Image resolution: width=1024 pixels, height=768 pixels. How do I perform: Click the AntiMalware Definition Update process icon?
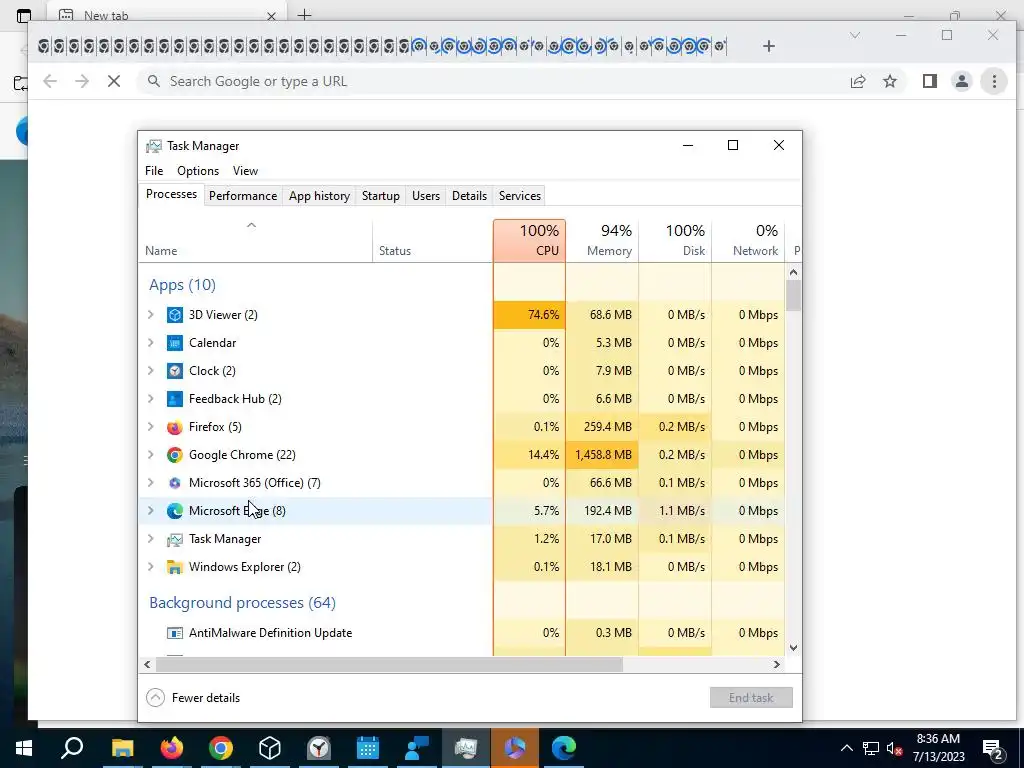pyautogui.click(x=174, y=633)
